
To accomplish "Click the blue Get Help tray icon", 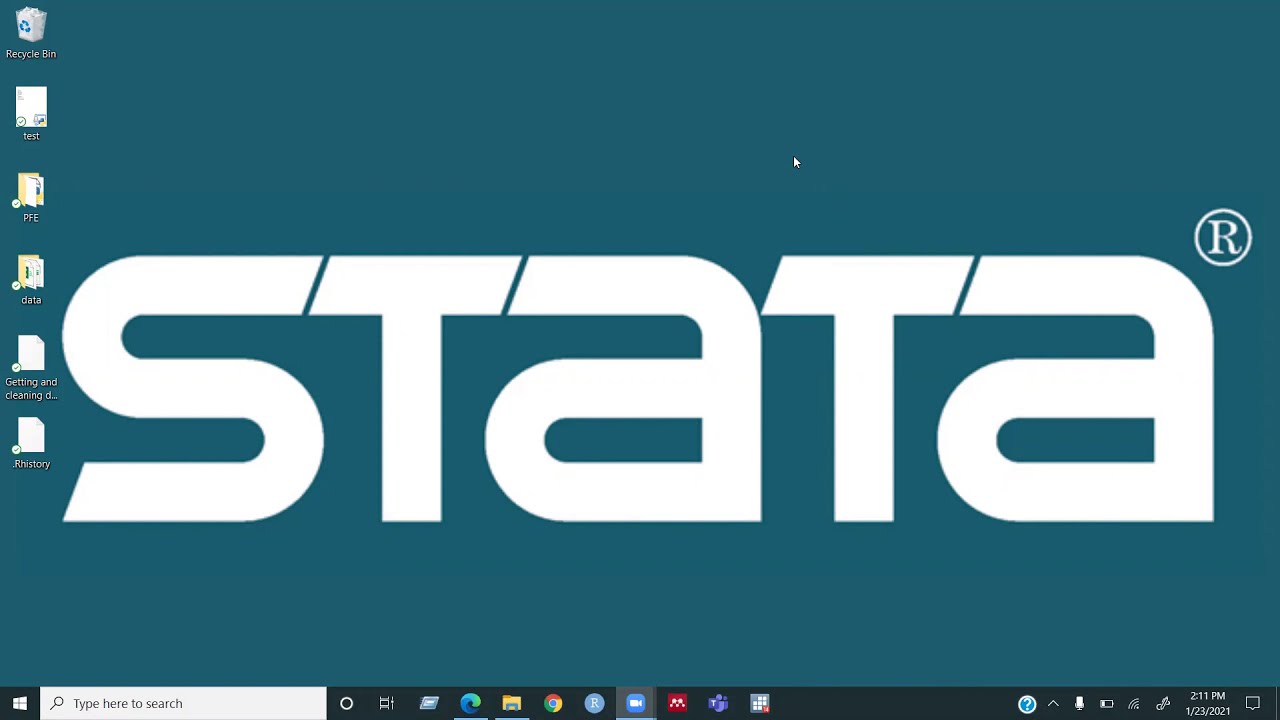I will point(1027,704).
